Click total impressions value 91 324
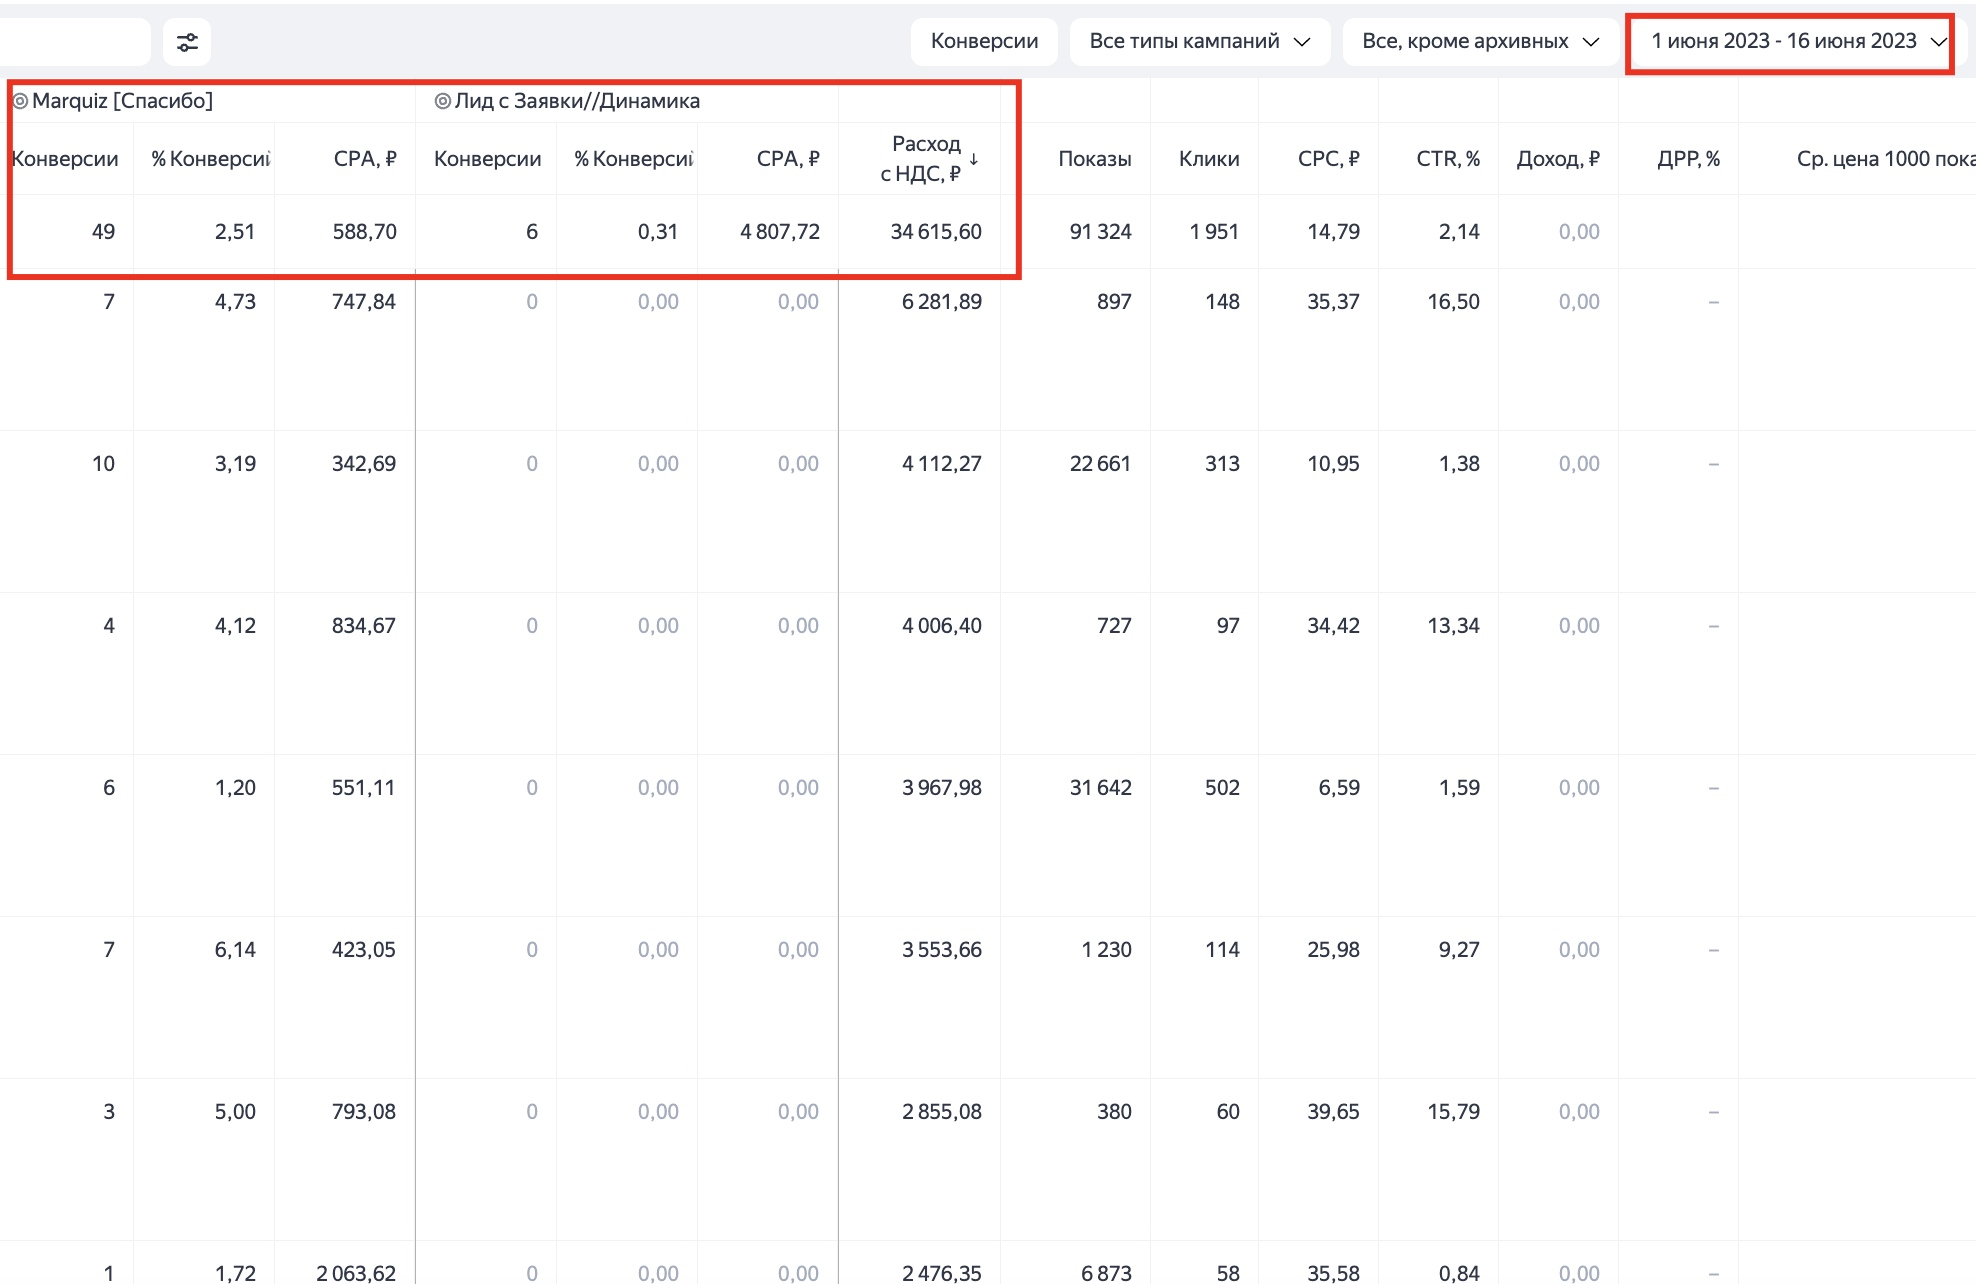The image size is (1976, 1284). [1101, 232]
